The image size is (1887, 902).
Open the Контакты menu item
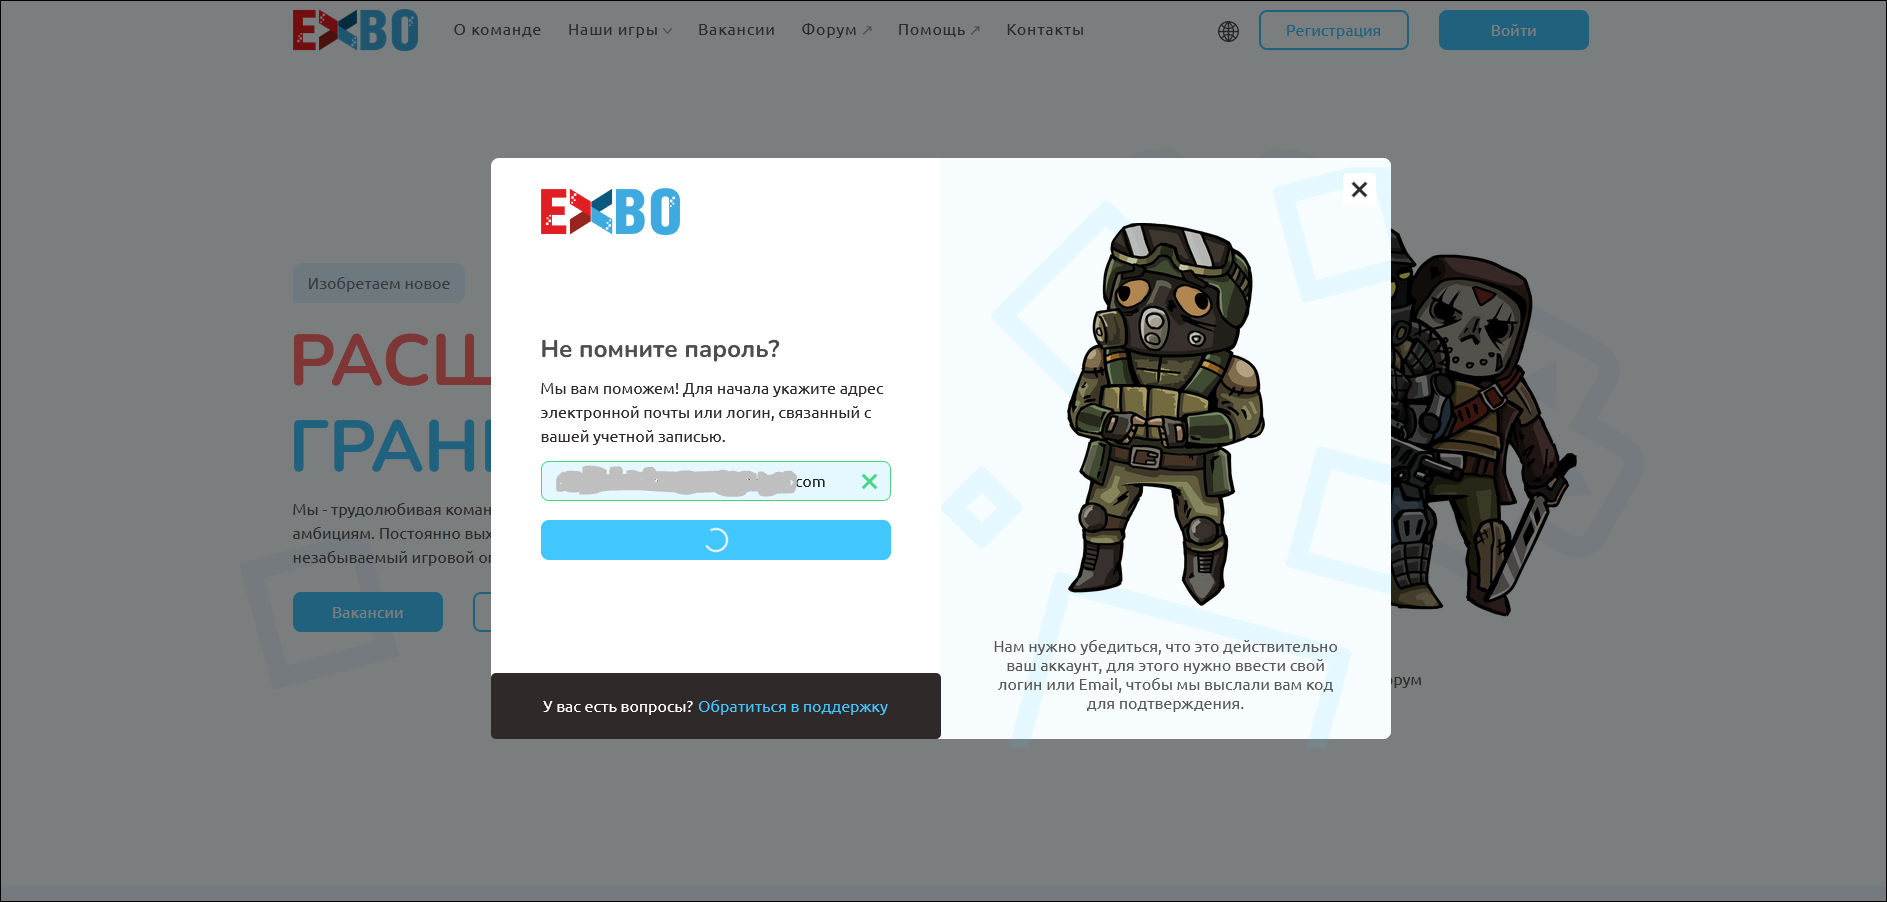[1045, 30]
